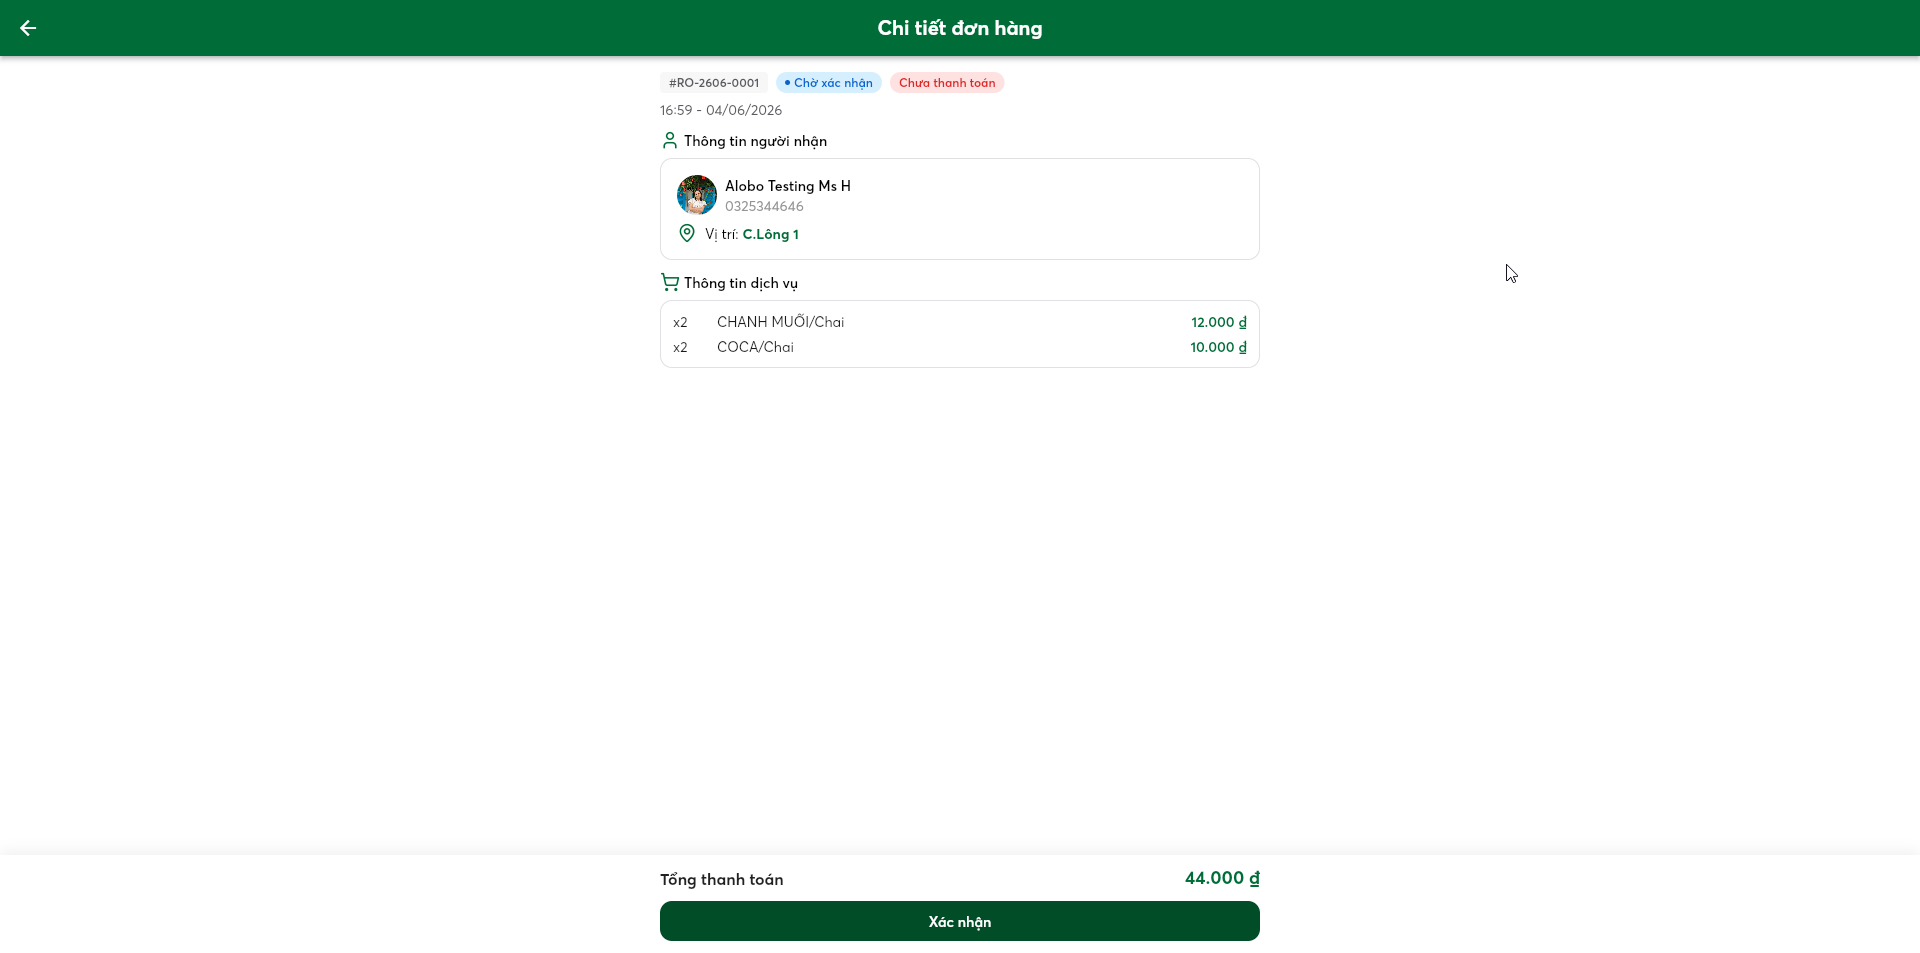Select the CHANH MUỐI/Chai item row

pyautogui.click(x=960, y=322)
